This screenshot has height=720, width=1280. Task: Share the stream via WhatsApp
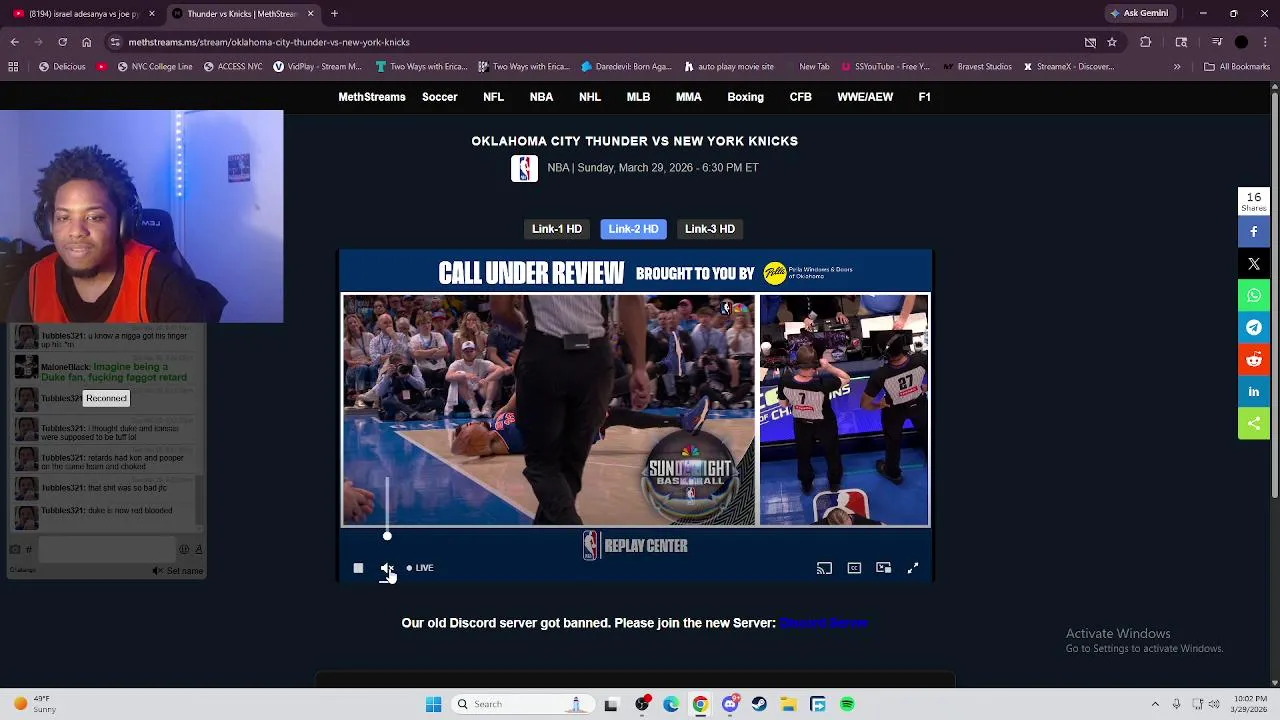point(1254,295)
